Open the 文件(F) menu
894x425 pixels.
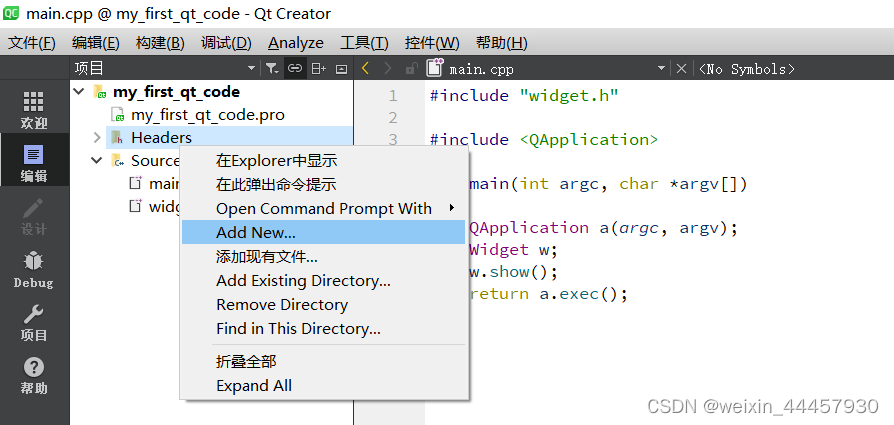point(32,43)
